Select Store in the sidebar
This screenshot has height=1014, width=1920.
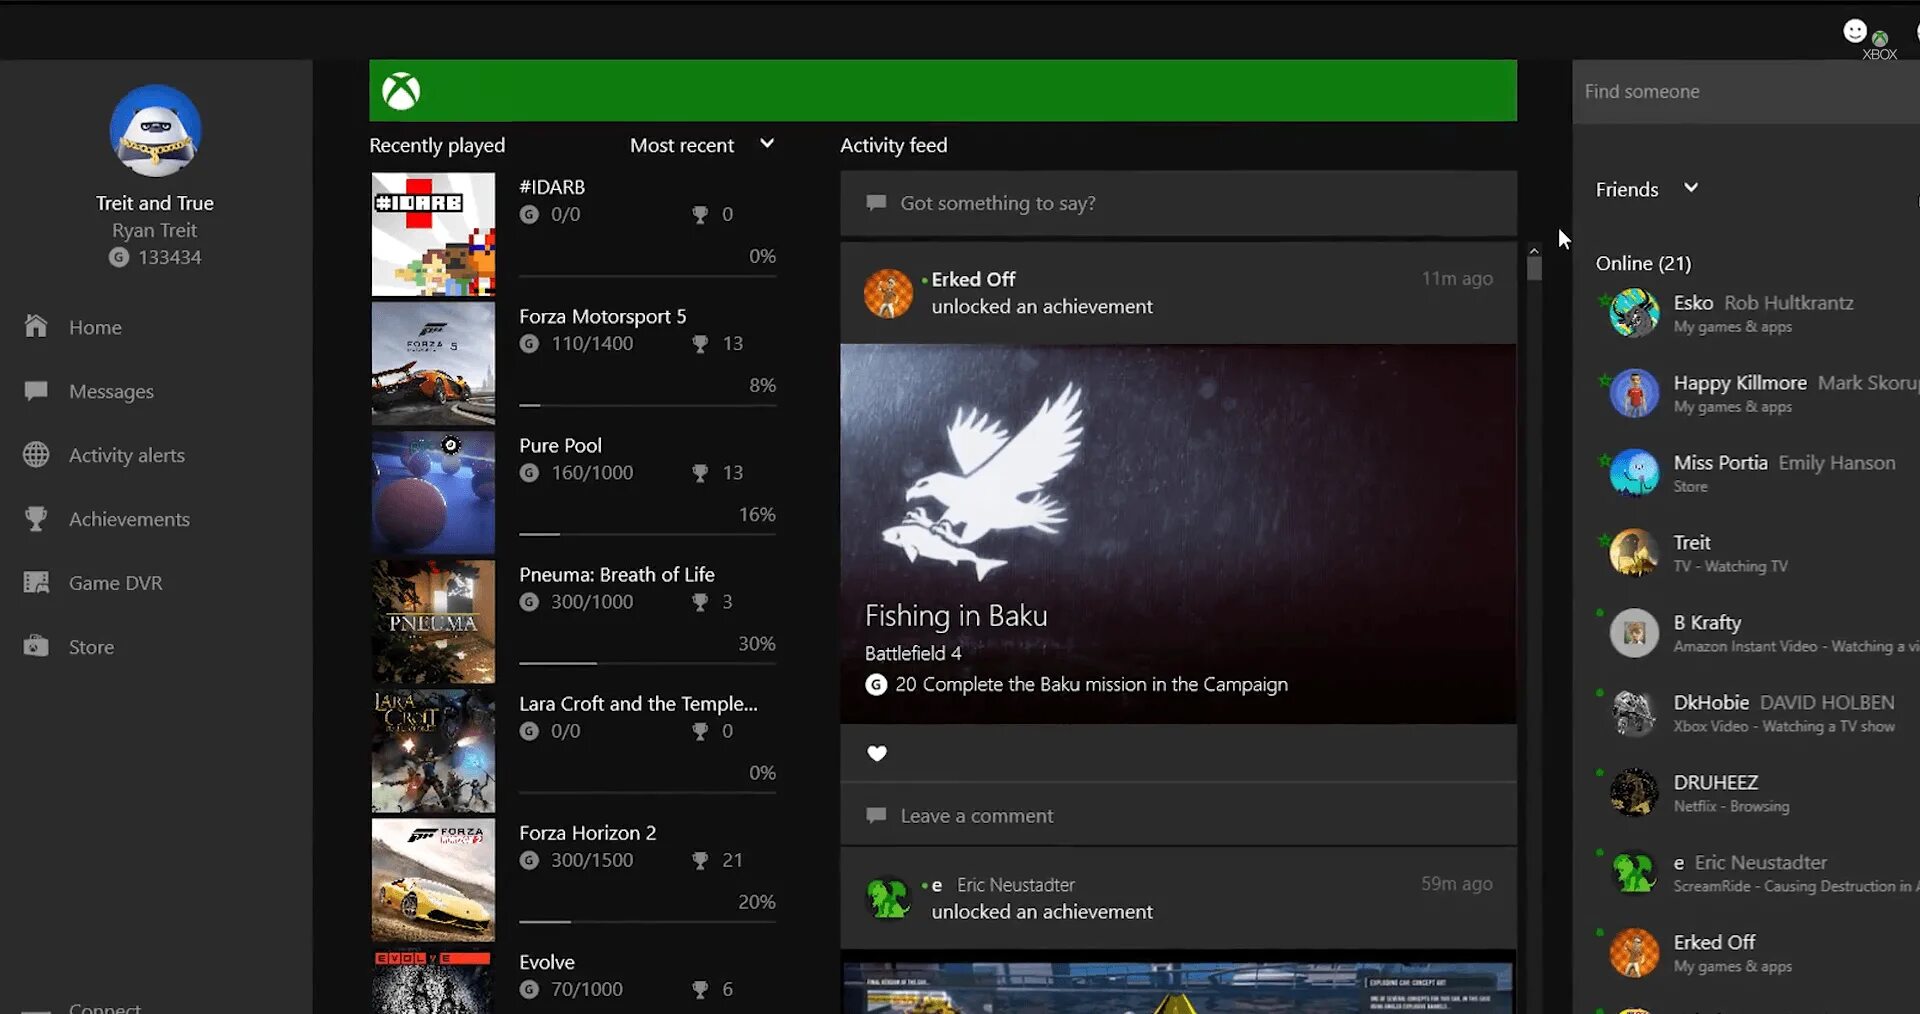[x=91, y=647]
